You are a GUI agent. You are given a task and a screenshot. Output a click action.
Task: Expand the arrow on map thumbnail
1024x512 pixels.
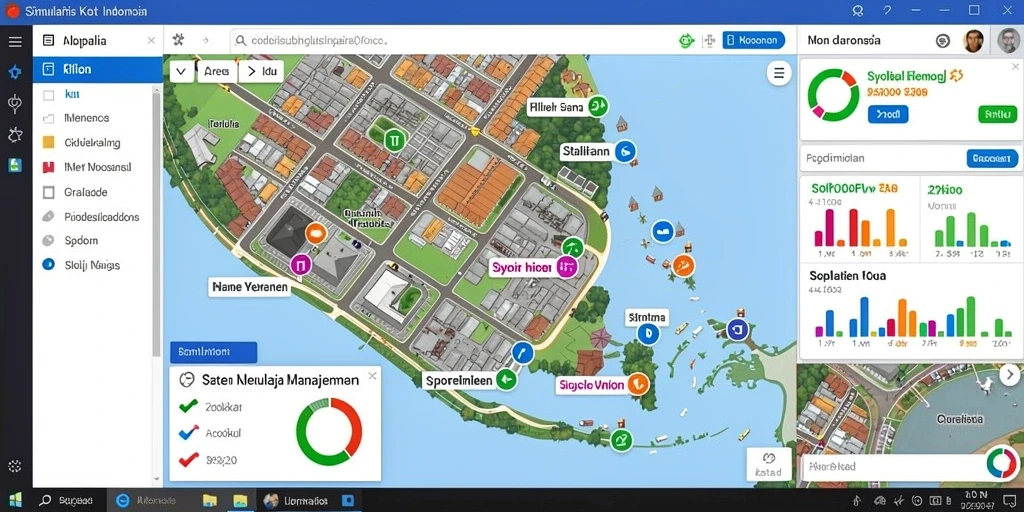[1010, 375]
